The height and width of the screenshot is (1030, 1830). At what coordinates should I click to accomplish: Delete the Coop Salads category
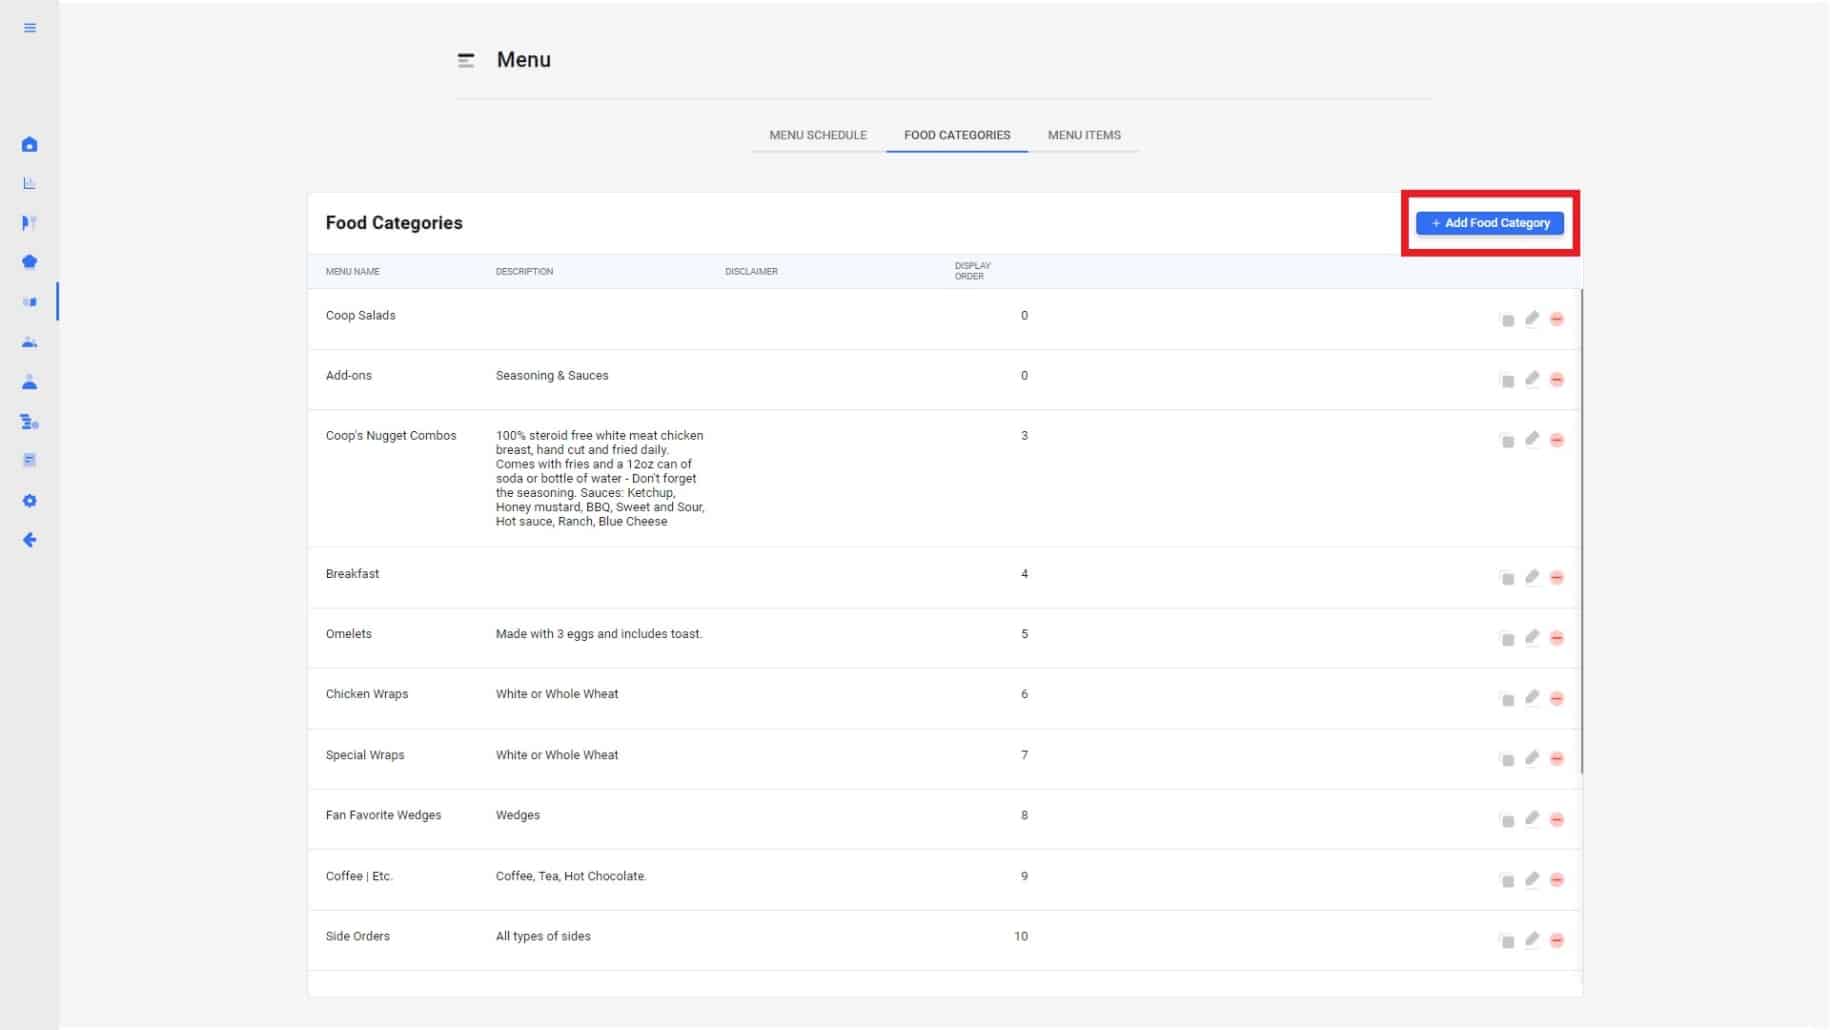[x=1557, y=319]
